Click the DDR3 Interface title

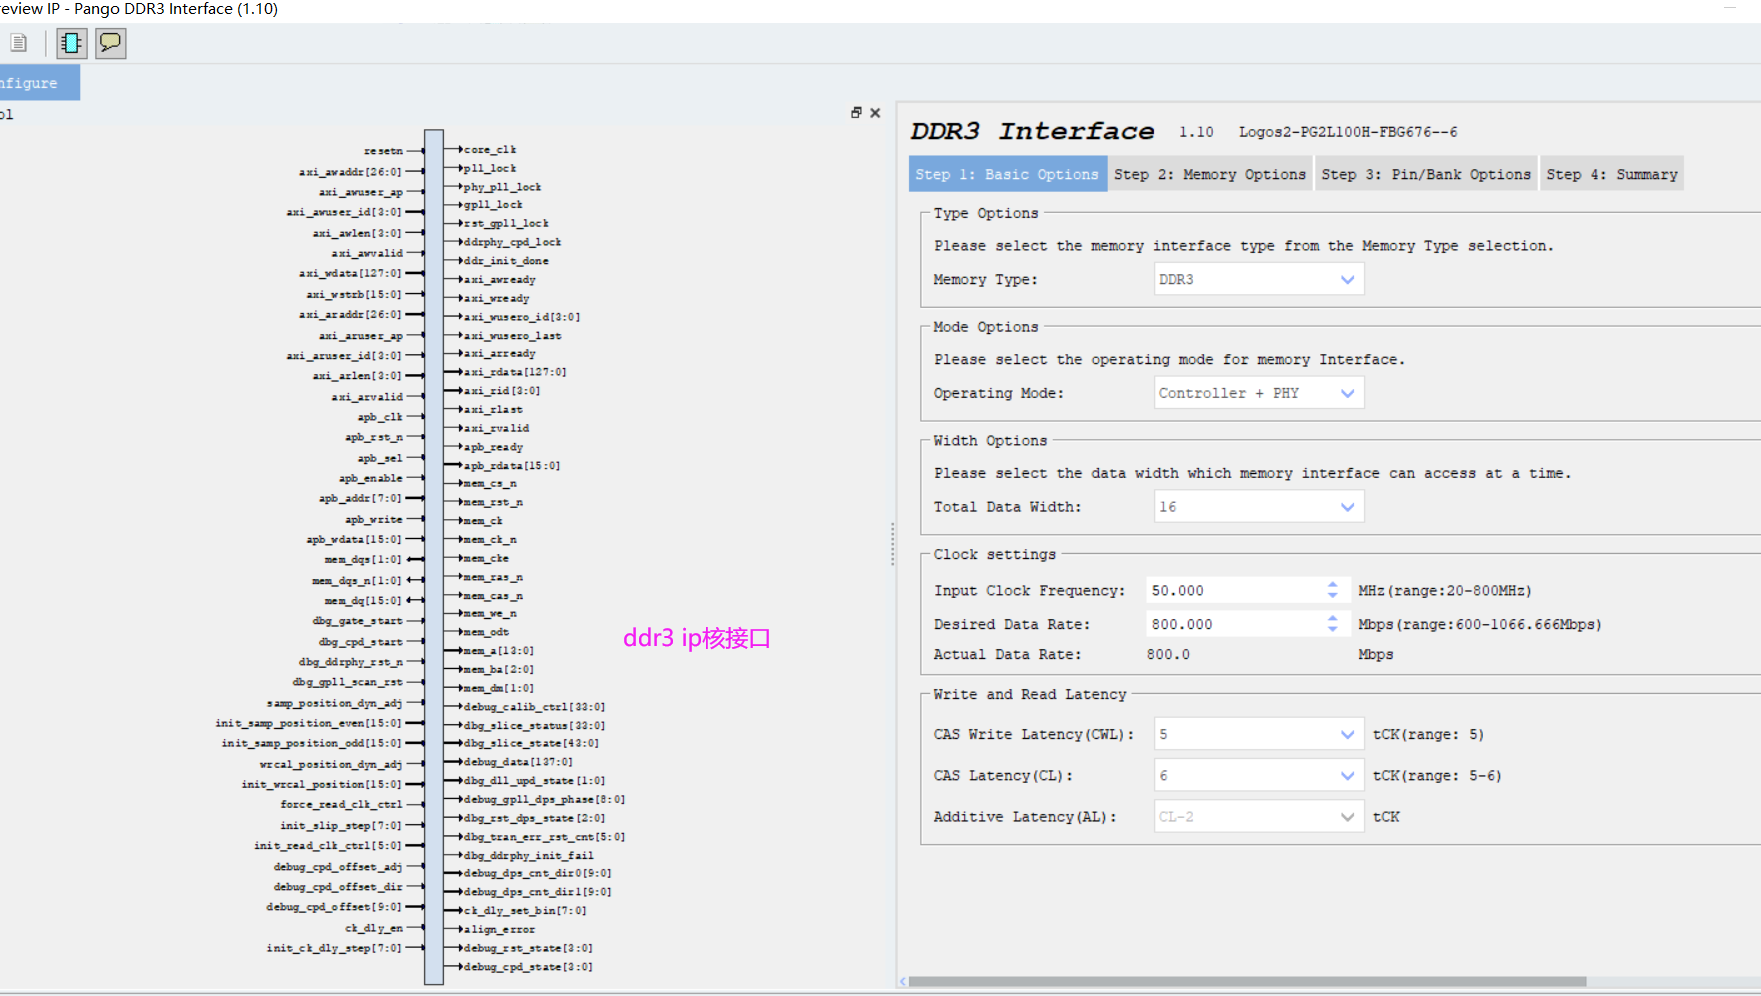pyautogui.click(x=1032, y=131)
